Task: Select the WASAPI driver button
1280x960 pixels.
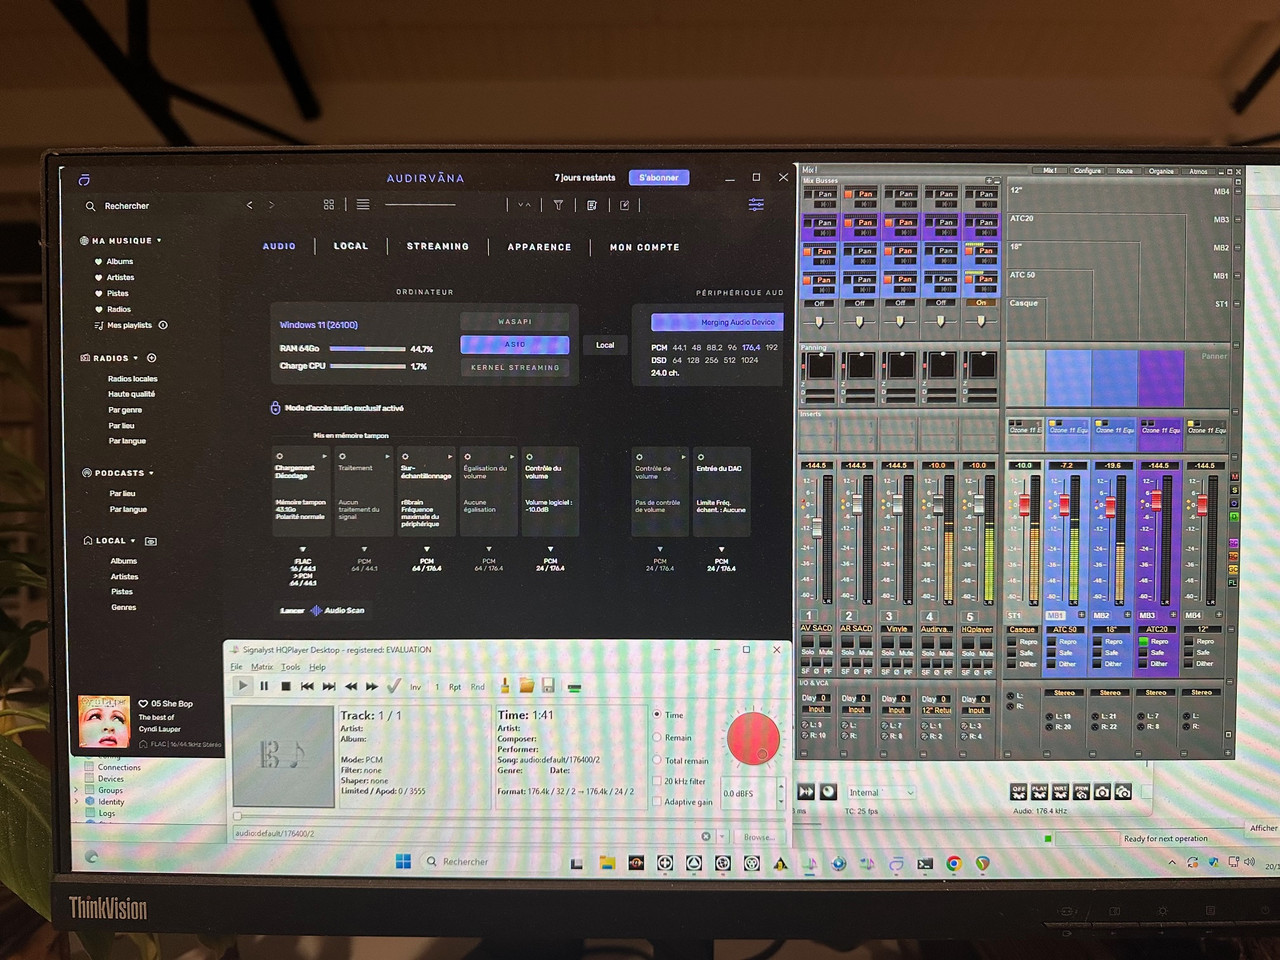Action: (x=515, y=321)
